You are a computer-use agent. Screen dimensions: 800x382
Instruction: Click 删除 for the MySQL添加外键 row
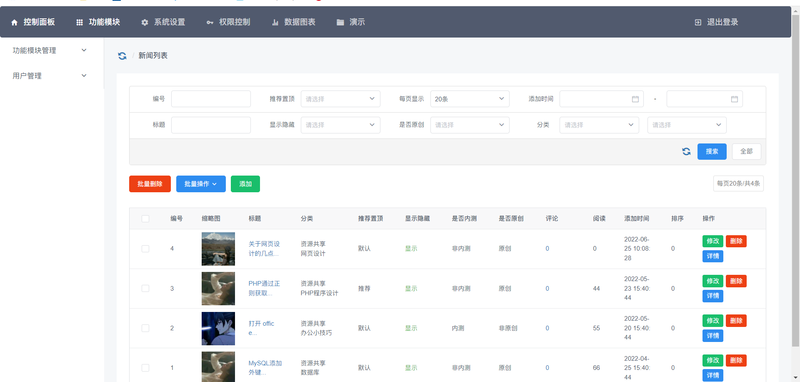pyautogui.click(x=736, y=361)
